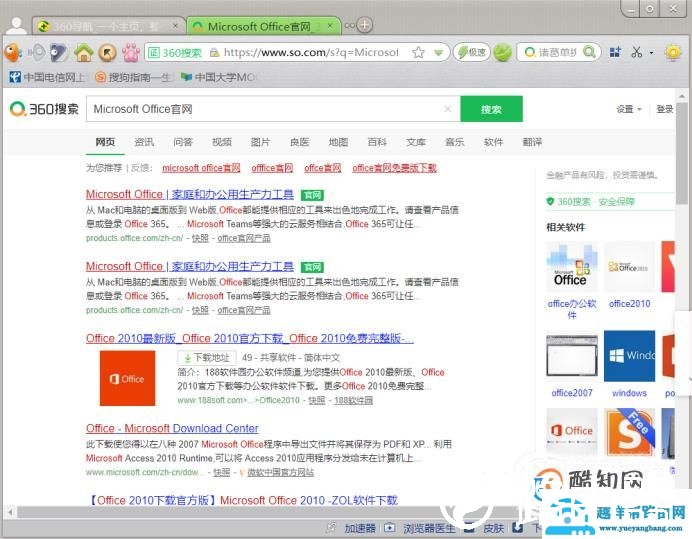Select the 翻译 tab
The height and width of the screenshot is (539, 692).
532,142
